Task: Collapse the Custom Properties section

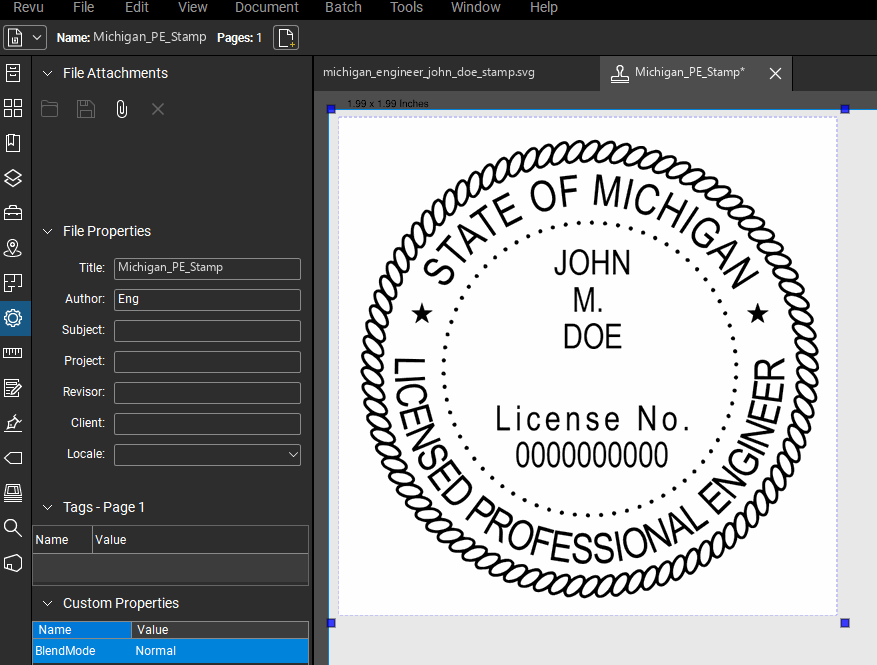Action: (48, 603)
